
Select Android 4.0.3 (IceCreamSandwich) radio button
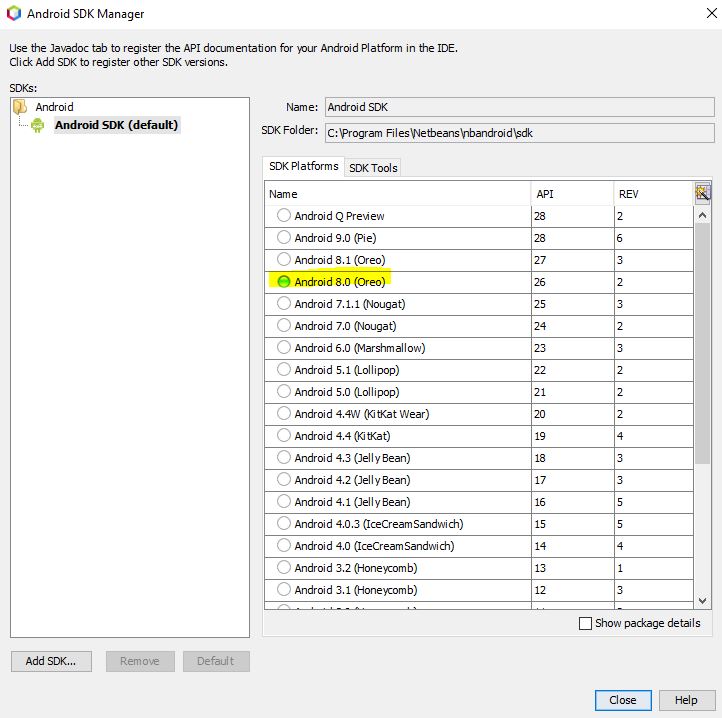284,523
